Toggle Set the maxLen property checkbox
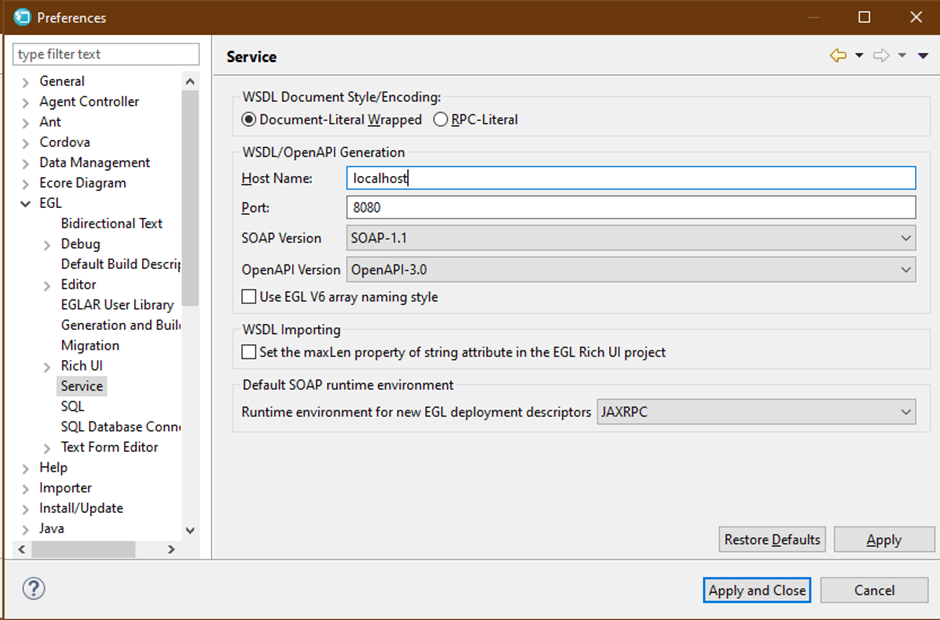Viewport: 940px width, 620px height. coord(249,352)
